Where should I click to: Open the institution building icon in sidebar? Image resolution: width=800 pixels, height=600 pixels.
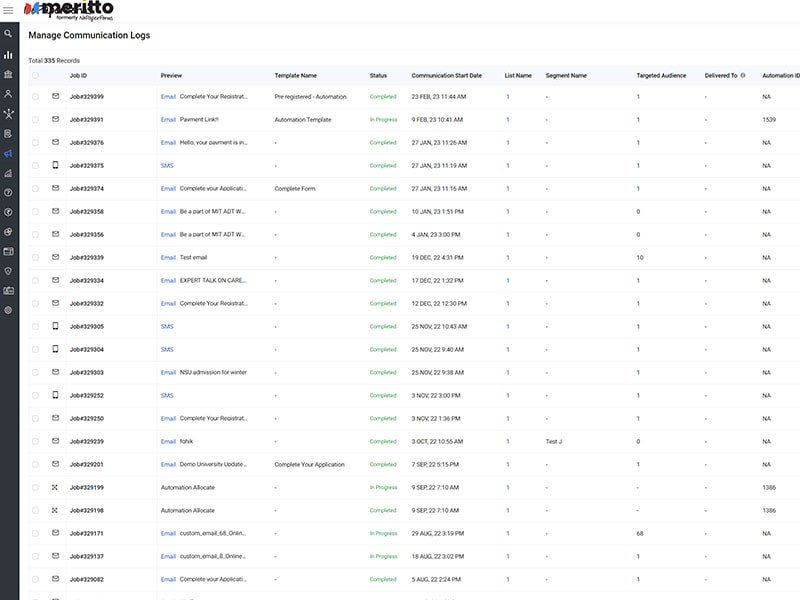(x=8, y=74)
